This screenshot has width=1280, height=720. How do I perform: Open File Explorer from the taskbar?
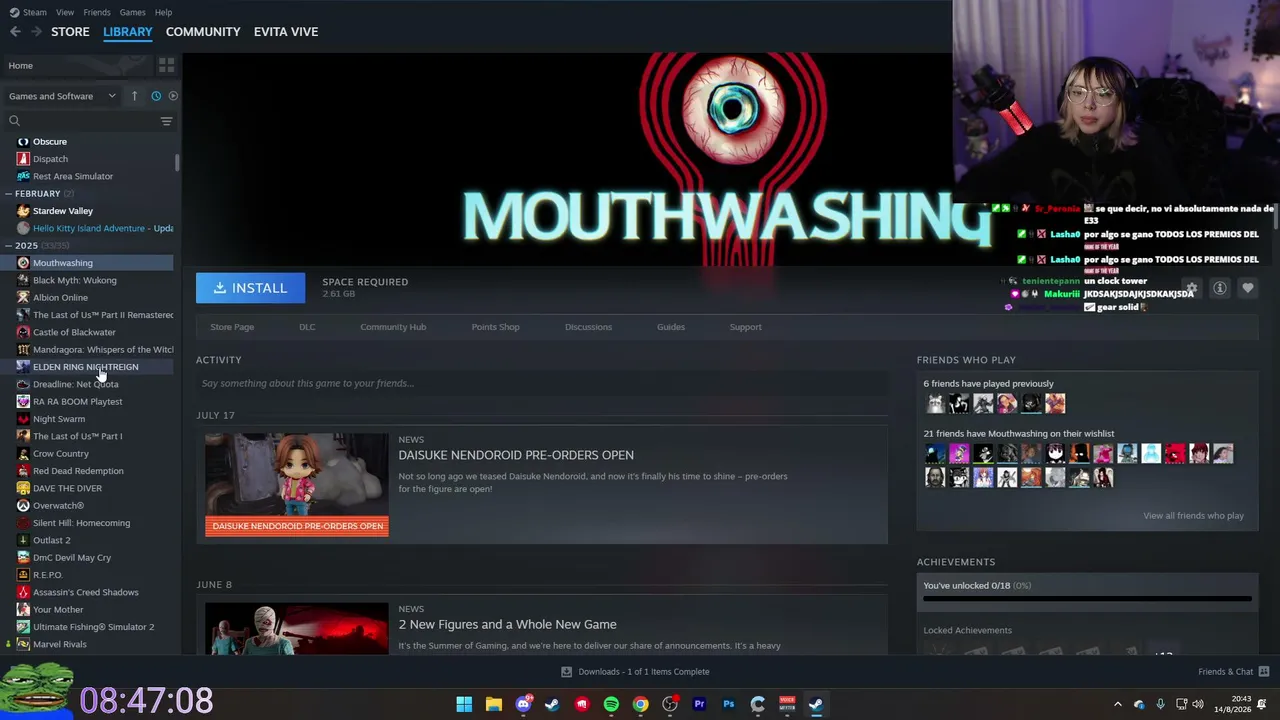tap(494, 704)
